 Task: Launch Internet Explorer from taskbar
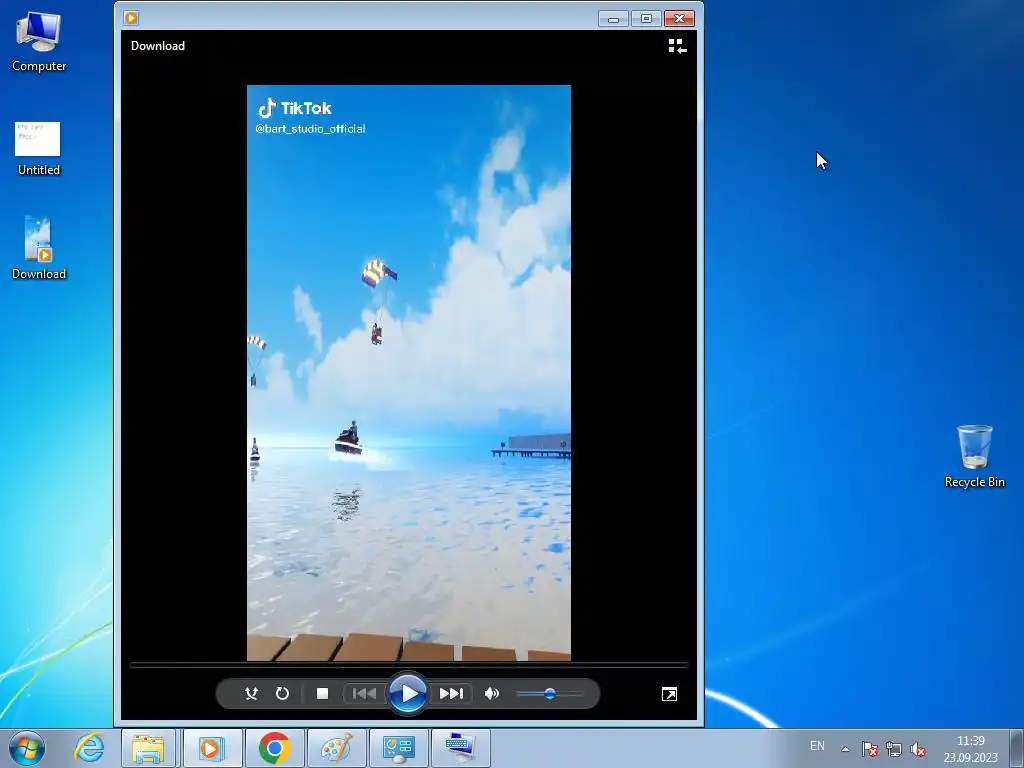click(89, 748)
